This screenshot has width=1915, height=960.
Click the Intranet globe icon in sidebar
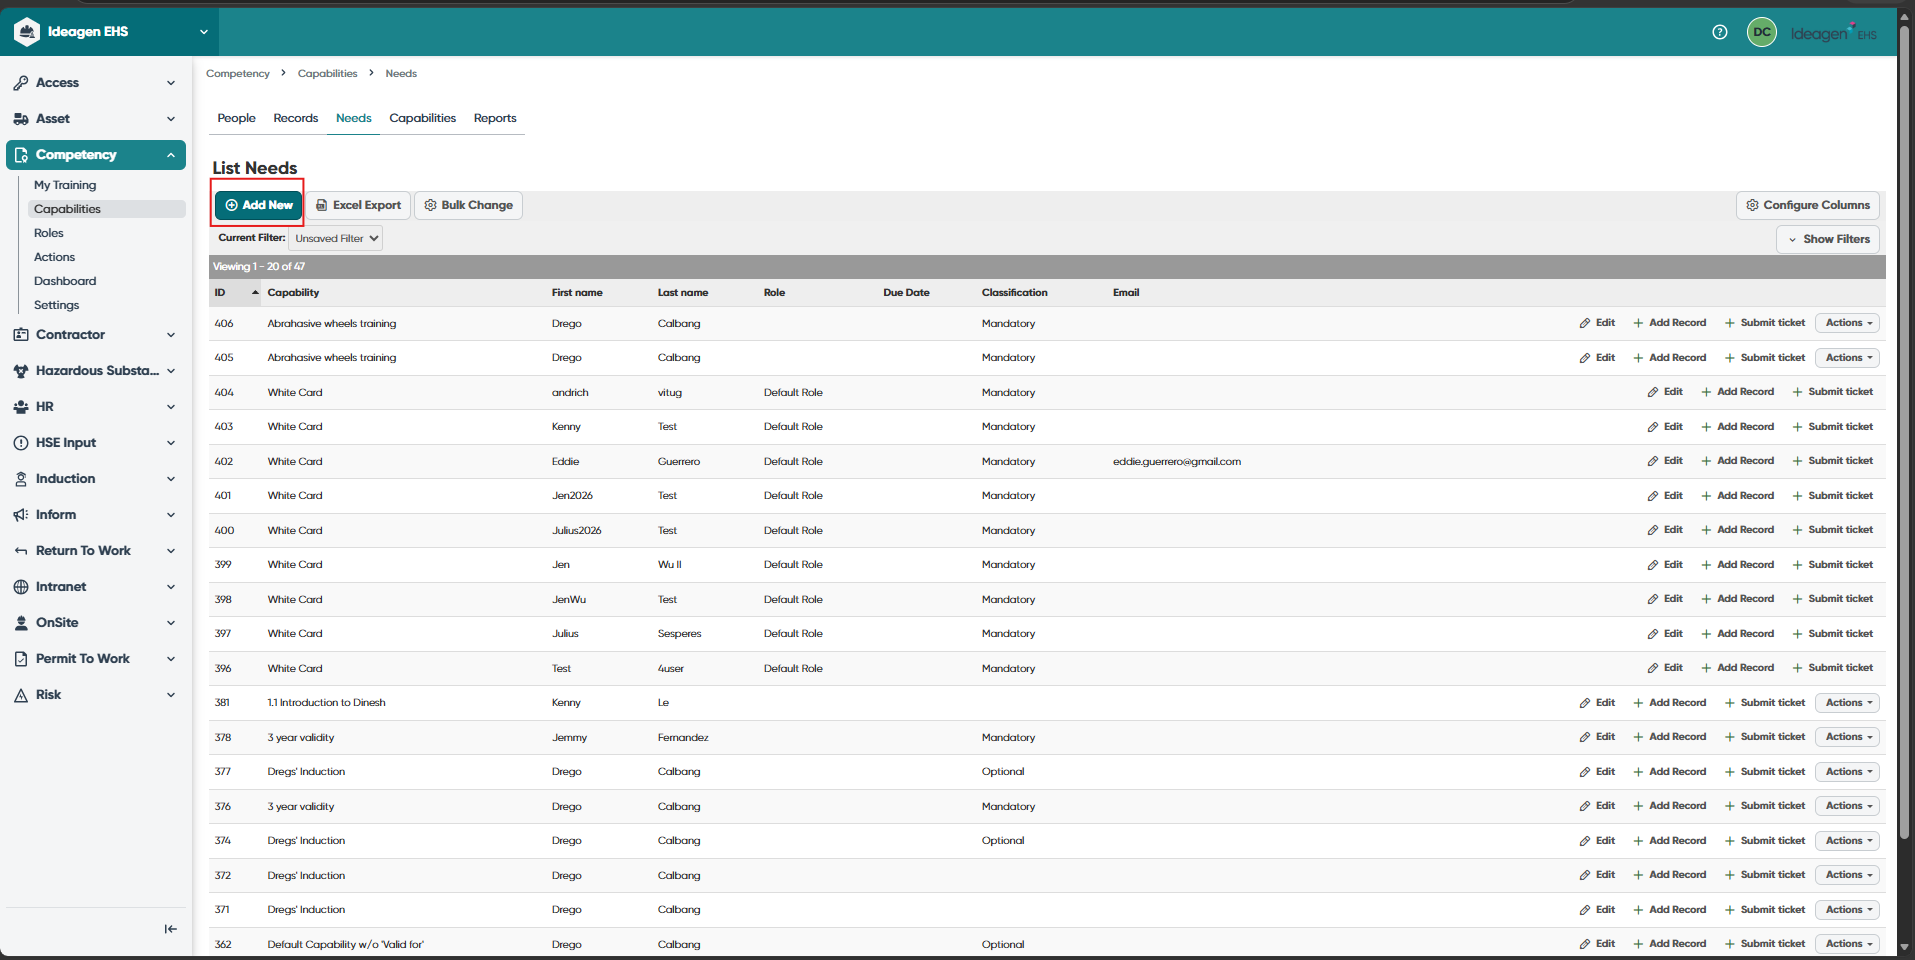(21, 587)
